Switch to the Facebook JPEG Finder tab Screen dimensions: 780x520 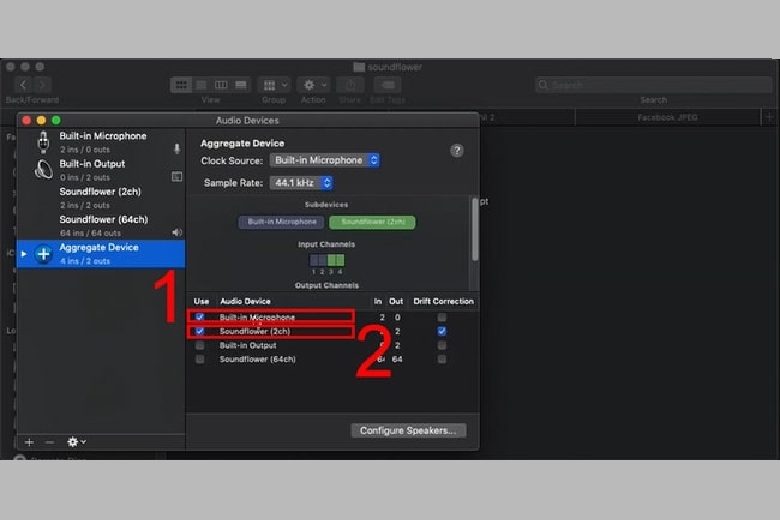coord(668,117)
